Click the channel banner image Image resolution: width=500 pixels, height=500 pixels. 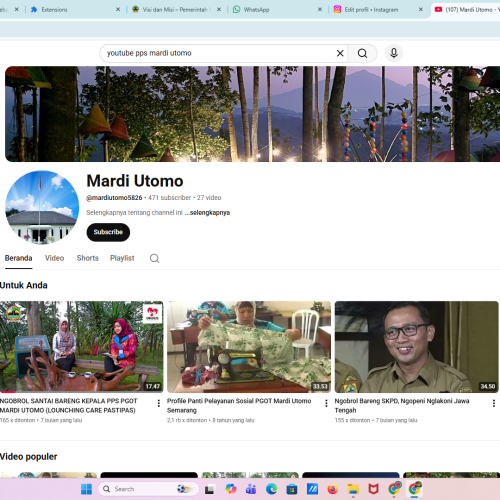click(252, 114)
